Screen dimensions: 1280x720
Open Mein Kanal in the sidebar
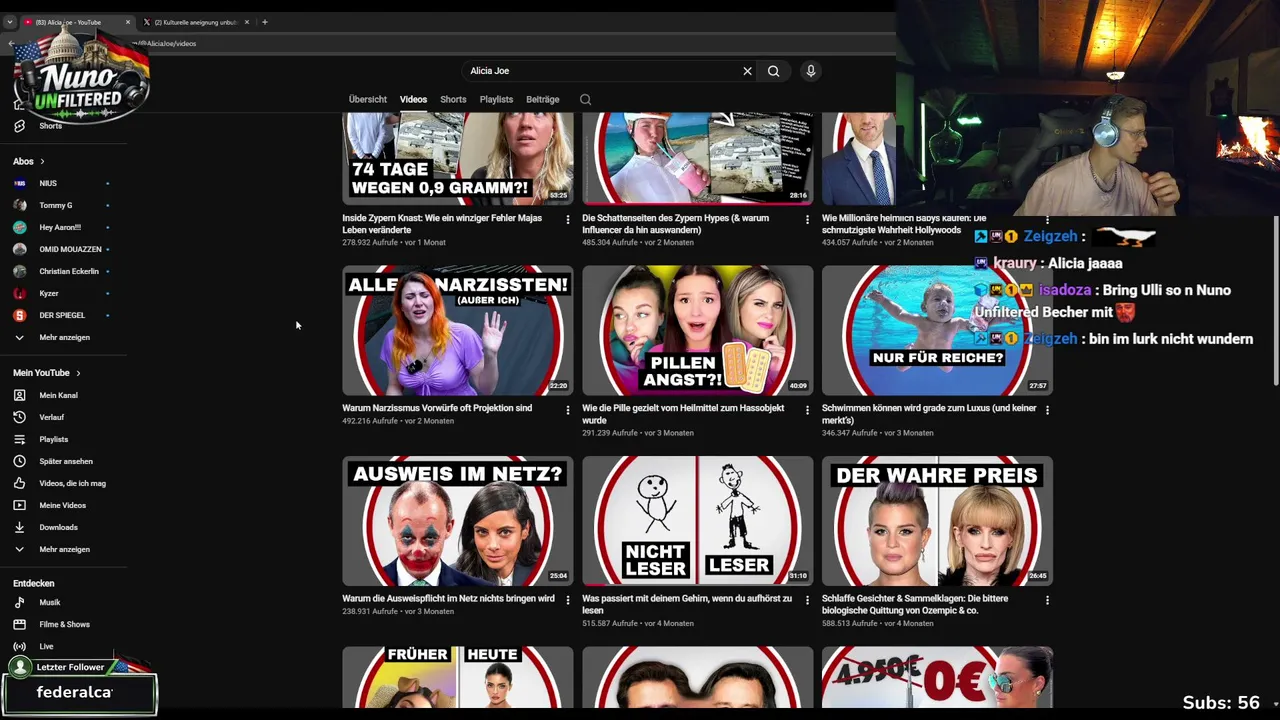pos(58,395)
